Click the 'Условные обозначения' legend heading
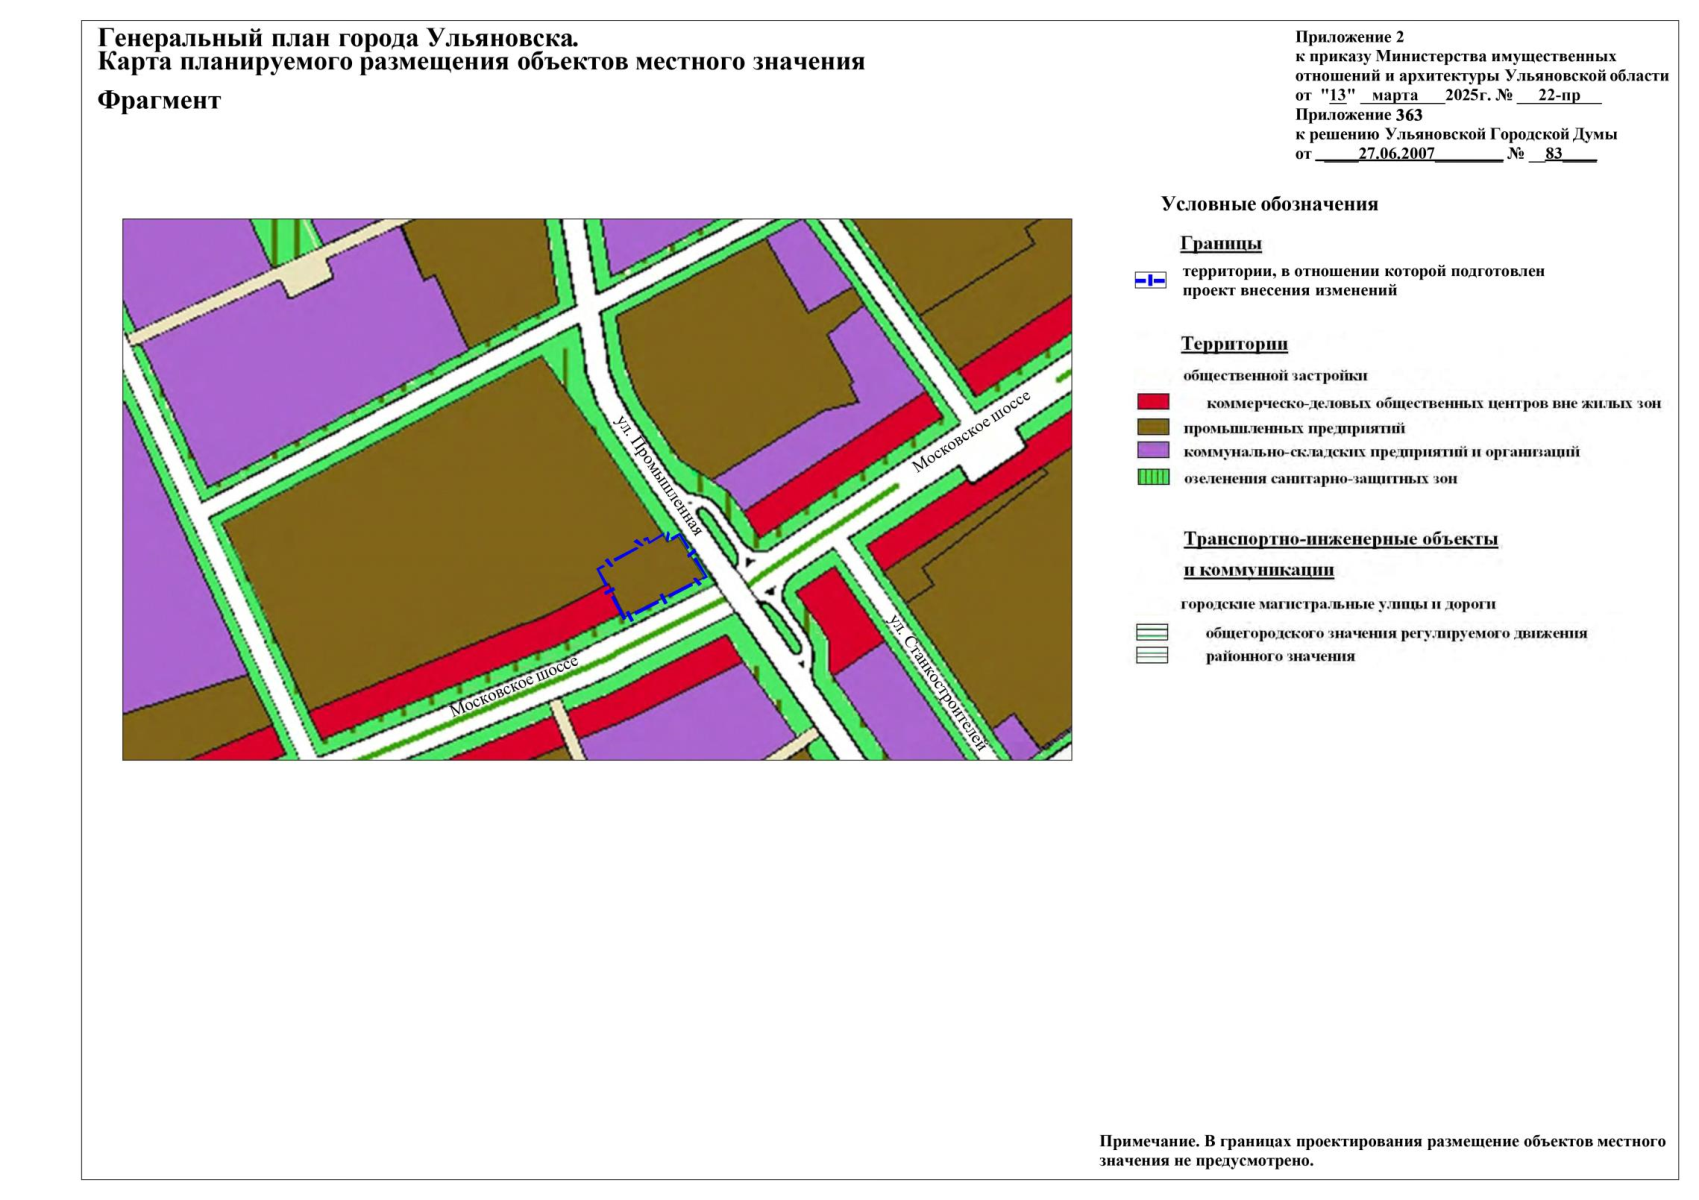 [1269, 204]
